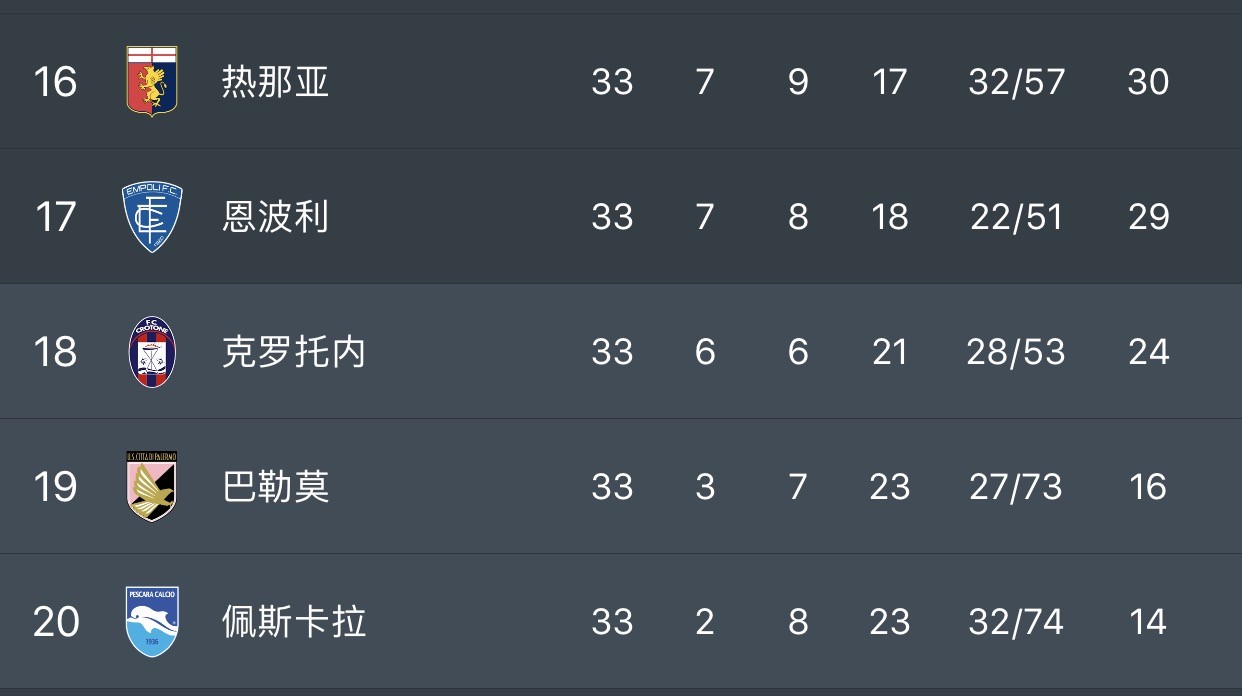Viewport: 1242px width, 696px height.
Task: Click the goals record 27/73
Action: click(1016, 487)
